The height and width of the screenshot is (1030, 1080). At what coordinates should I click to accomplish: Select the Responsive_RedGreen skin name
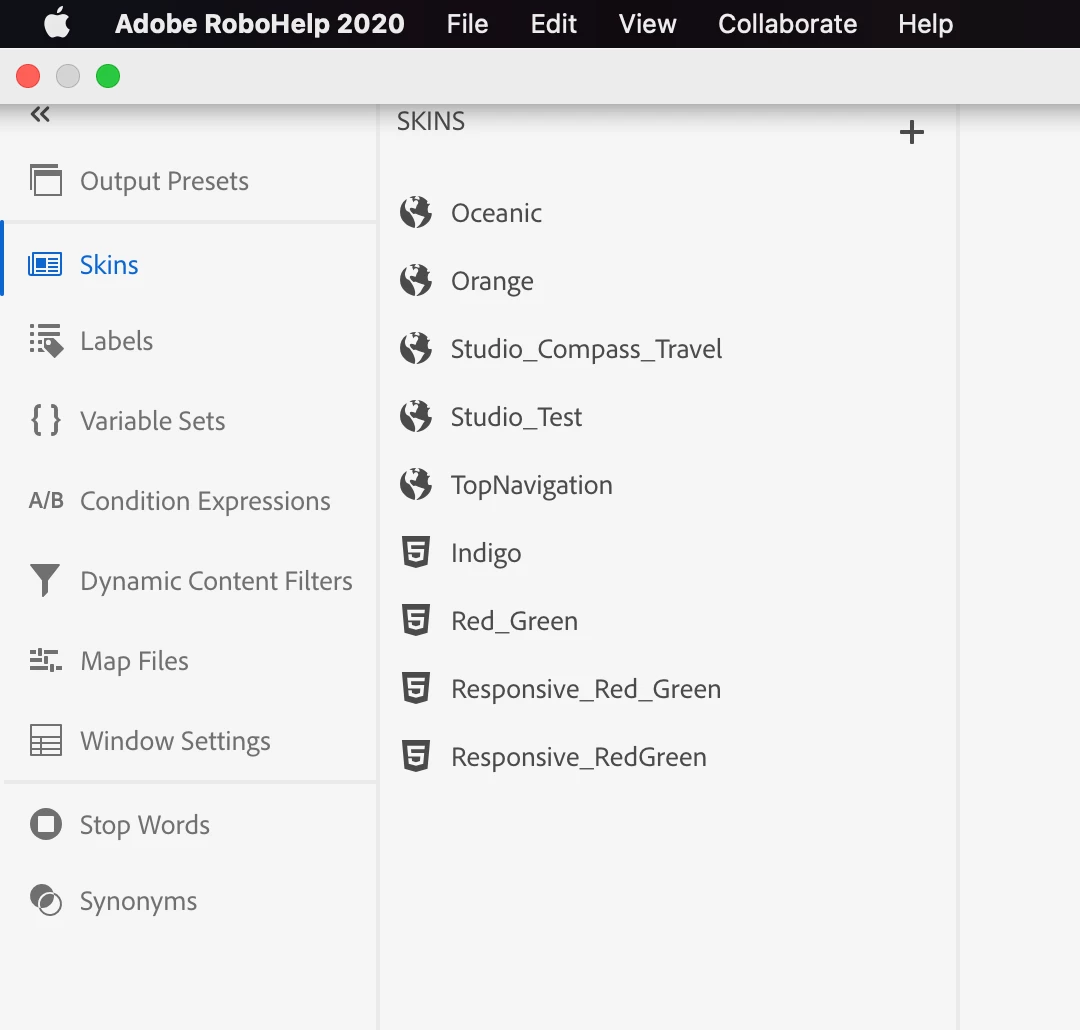[x=579, y=757]
